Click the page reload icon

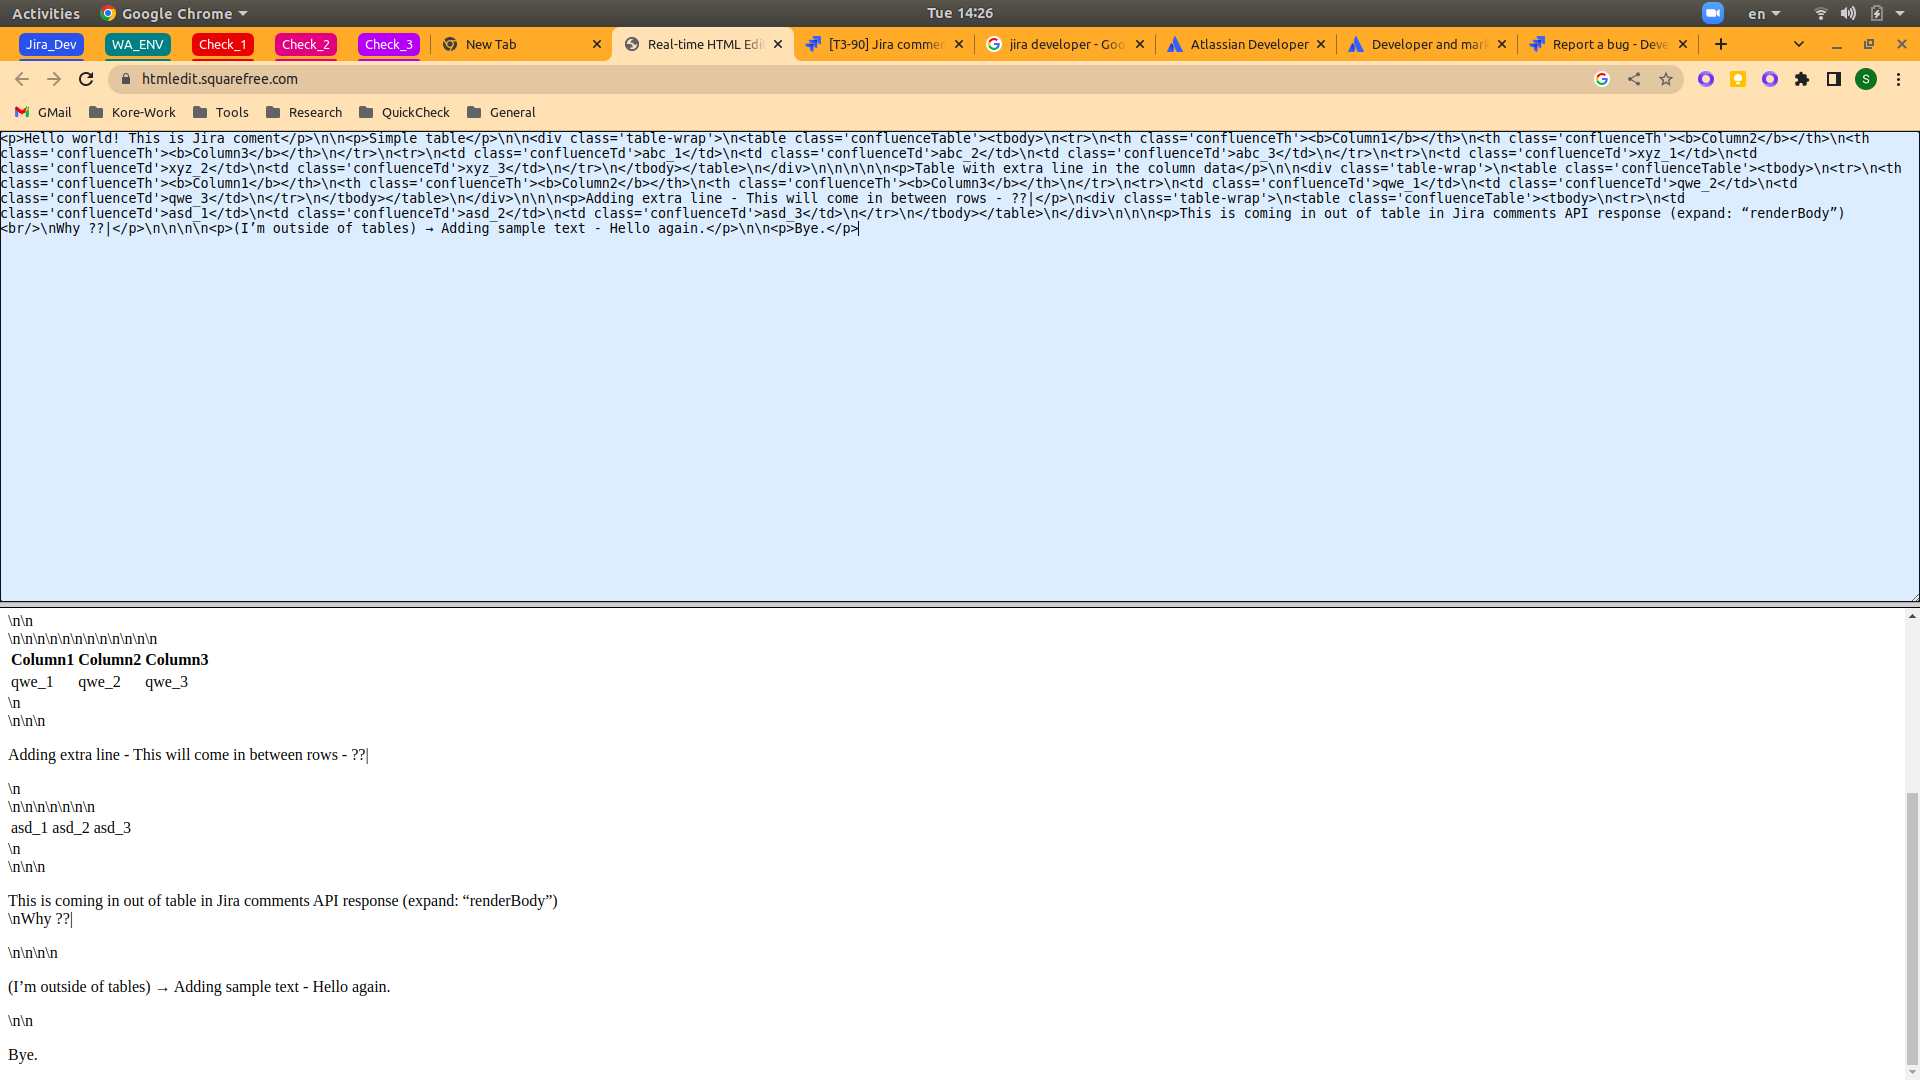(x=86, y=78)
